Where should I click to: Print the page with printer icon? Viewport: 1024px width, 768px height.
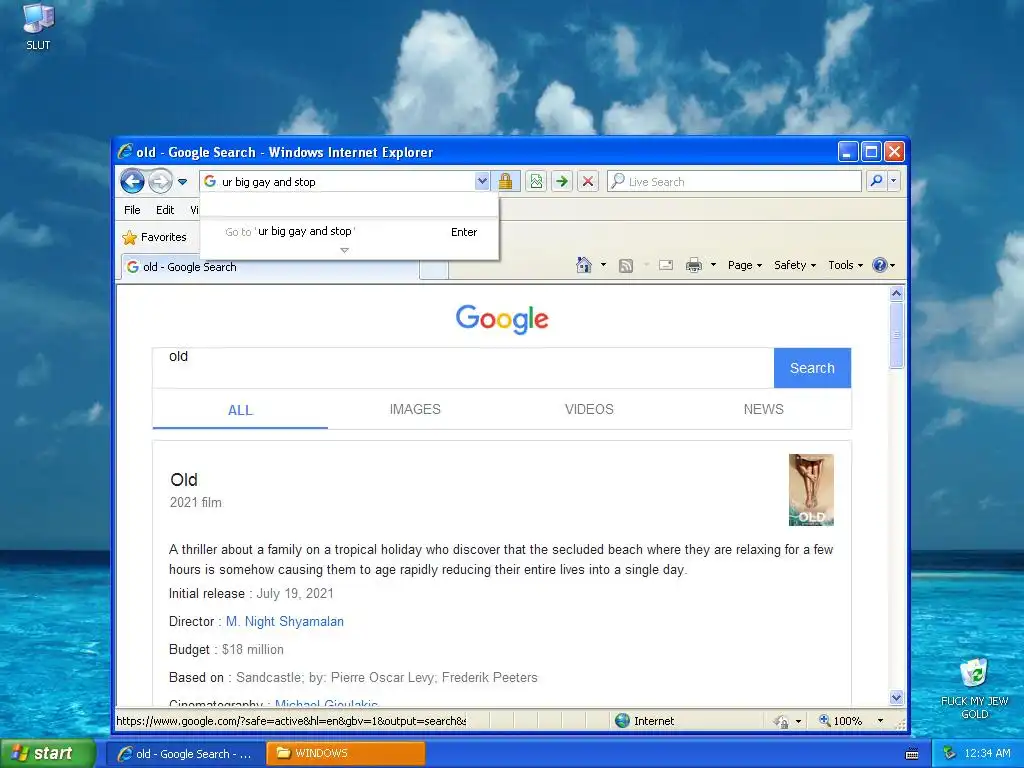[694, 265]
